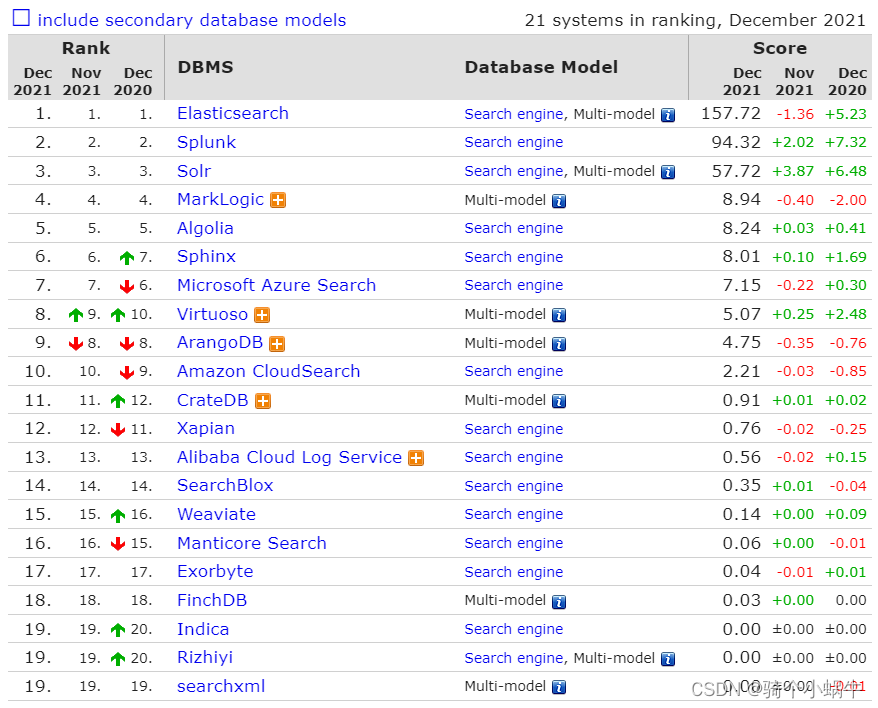Open the Manticore Search link
This screenshot has width=878, height=708.
click(x=252, y=543)
